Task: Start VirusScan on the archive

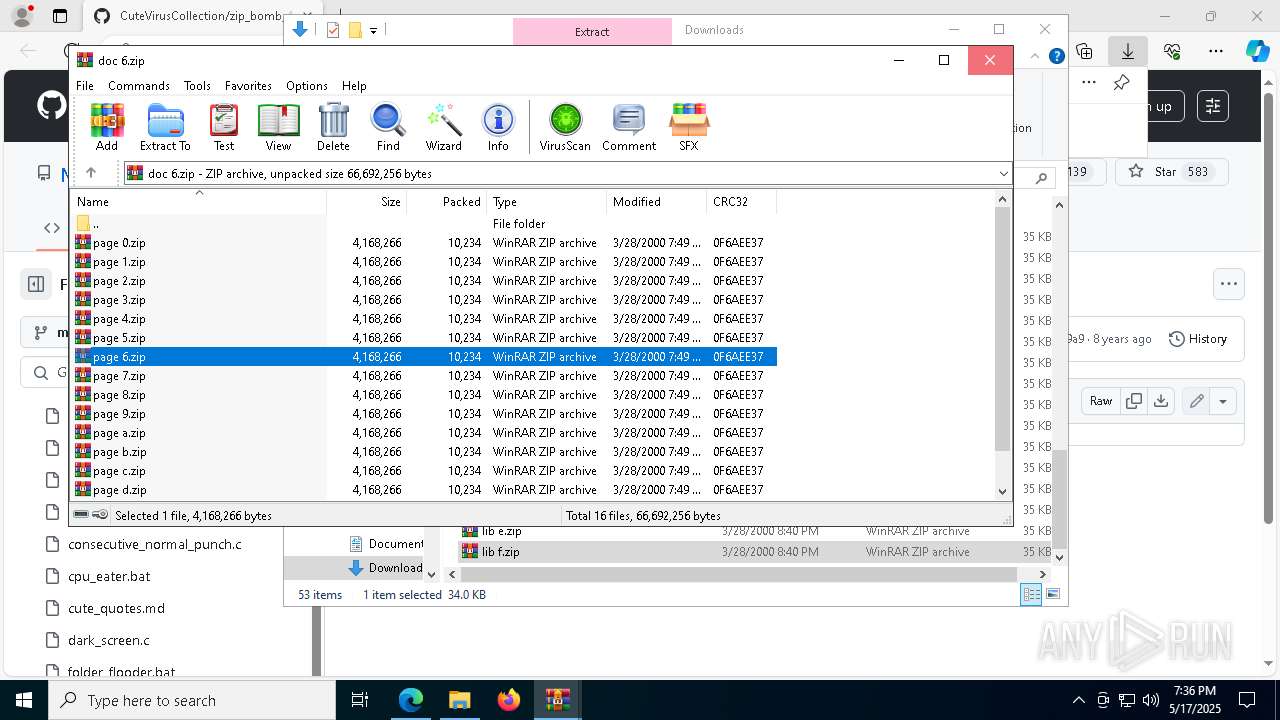Action: coord(565,127)
